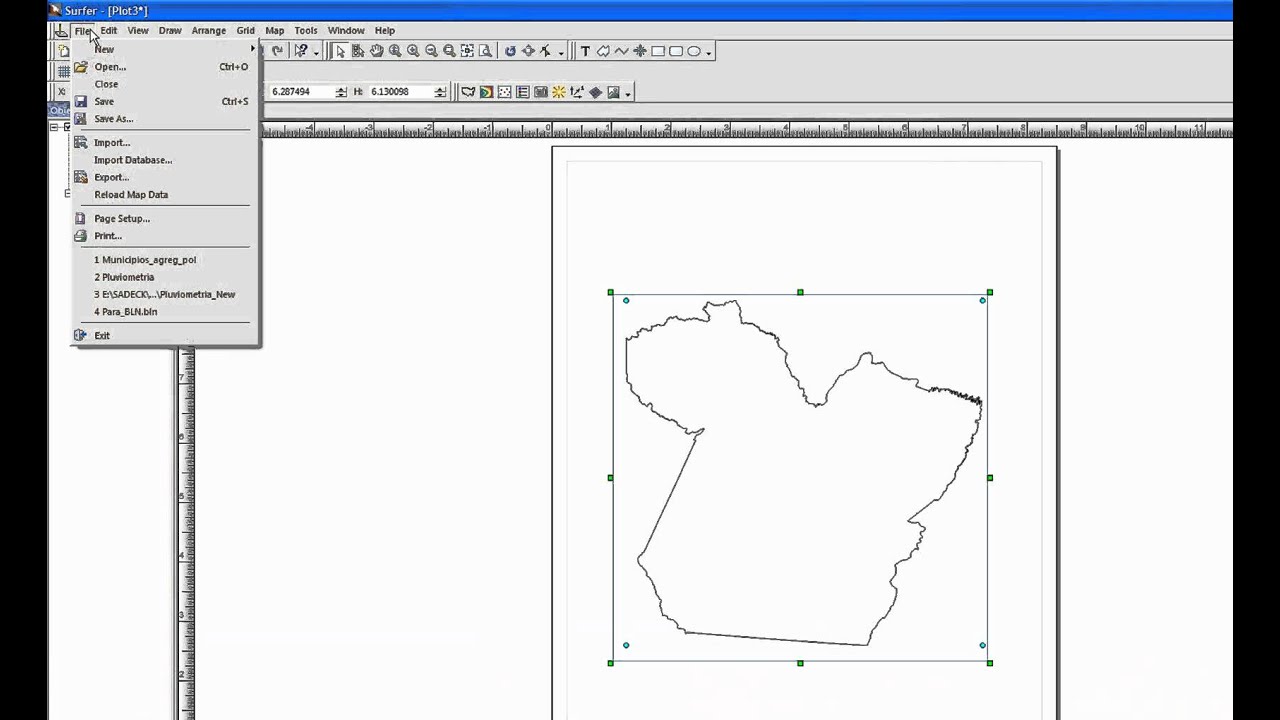Screen dimensions: 1280x720
Task: Create a new Vector Map
Action: pyautogui.click(x=576, y=92)
